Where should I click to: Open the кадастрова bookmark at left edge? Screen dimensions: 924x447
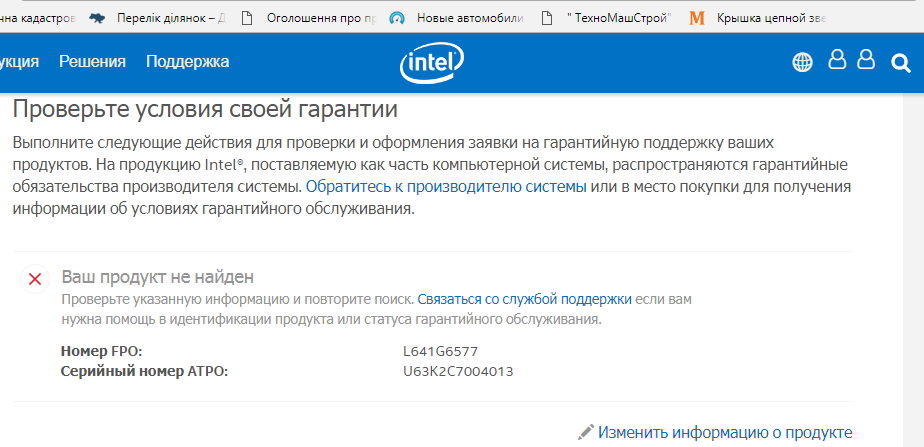pyautogui.click(x=38, y=18)
